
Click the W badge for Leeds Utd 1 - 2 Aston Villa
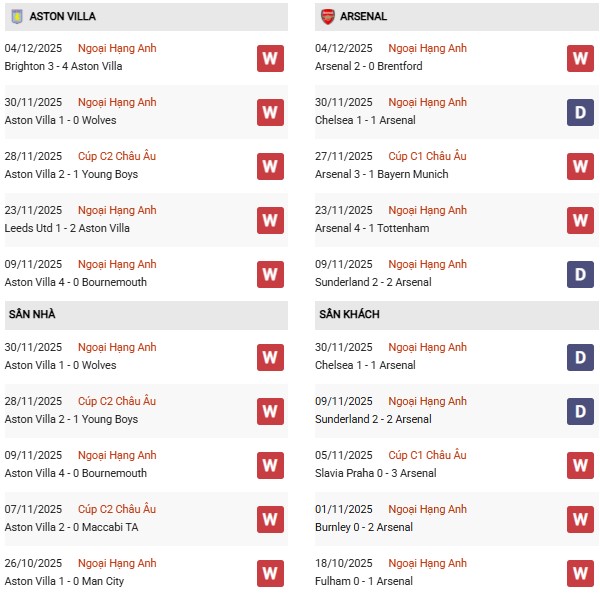tap(270, 220)
